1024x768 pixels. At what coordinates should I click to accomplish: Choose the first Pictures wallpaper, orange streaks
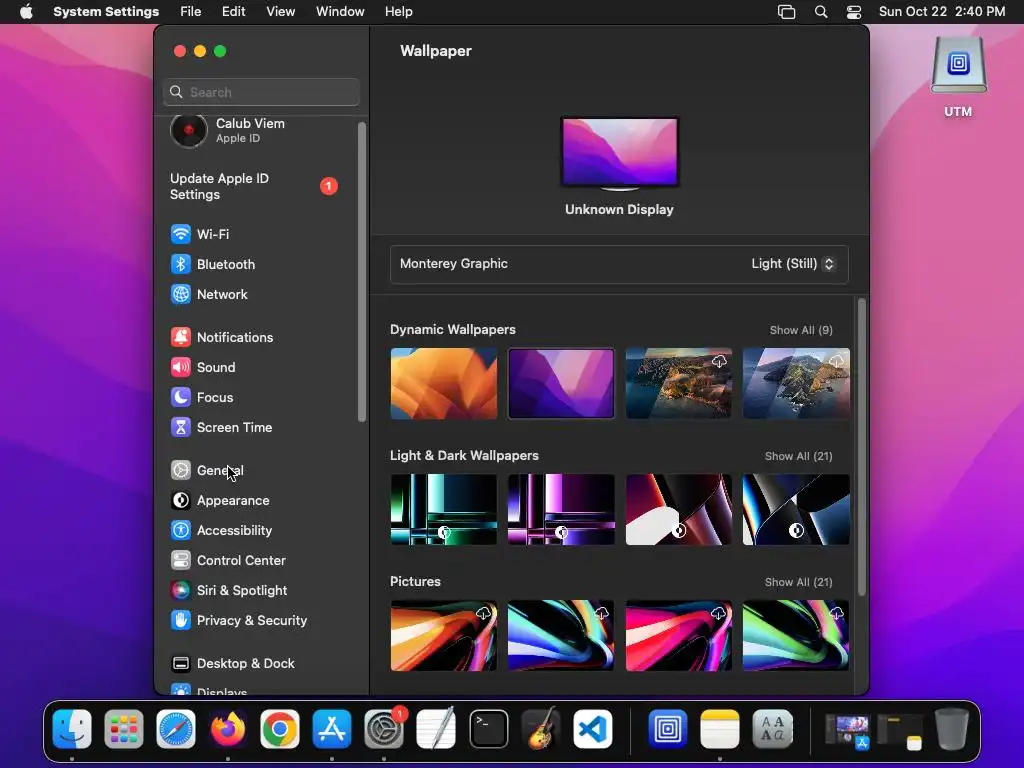pos(443,635)
